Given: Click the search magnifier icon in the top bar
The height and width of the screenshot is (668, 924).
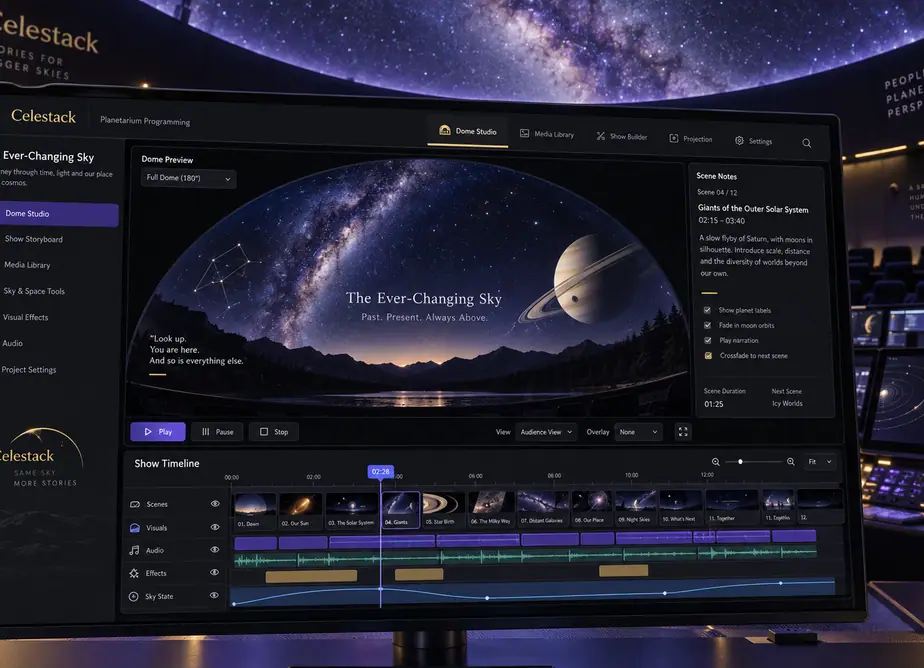Looking at the screenshot, I should (806, 143).
